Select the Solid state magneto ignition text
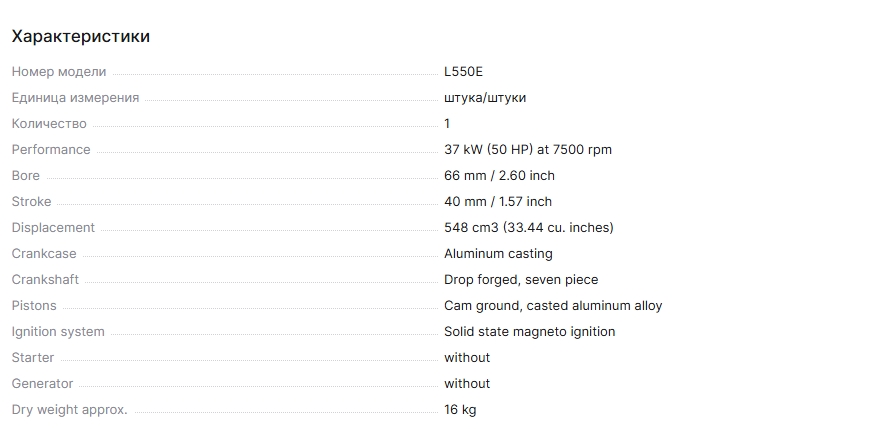The height and width of the screenshot is (429, 876). [x=529, y=332]
